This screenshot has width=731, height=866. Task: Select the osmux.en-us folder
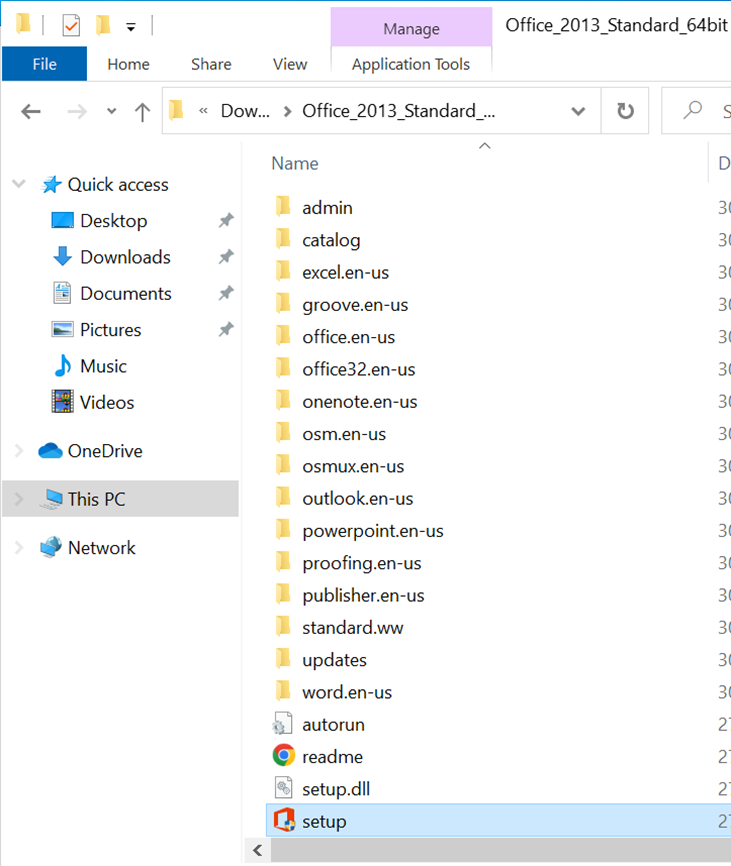click(x=353, y=467)
